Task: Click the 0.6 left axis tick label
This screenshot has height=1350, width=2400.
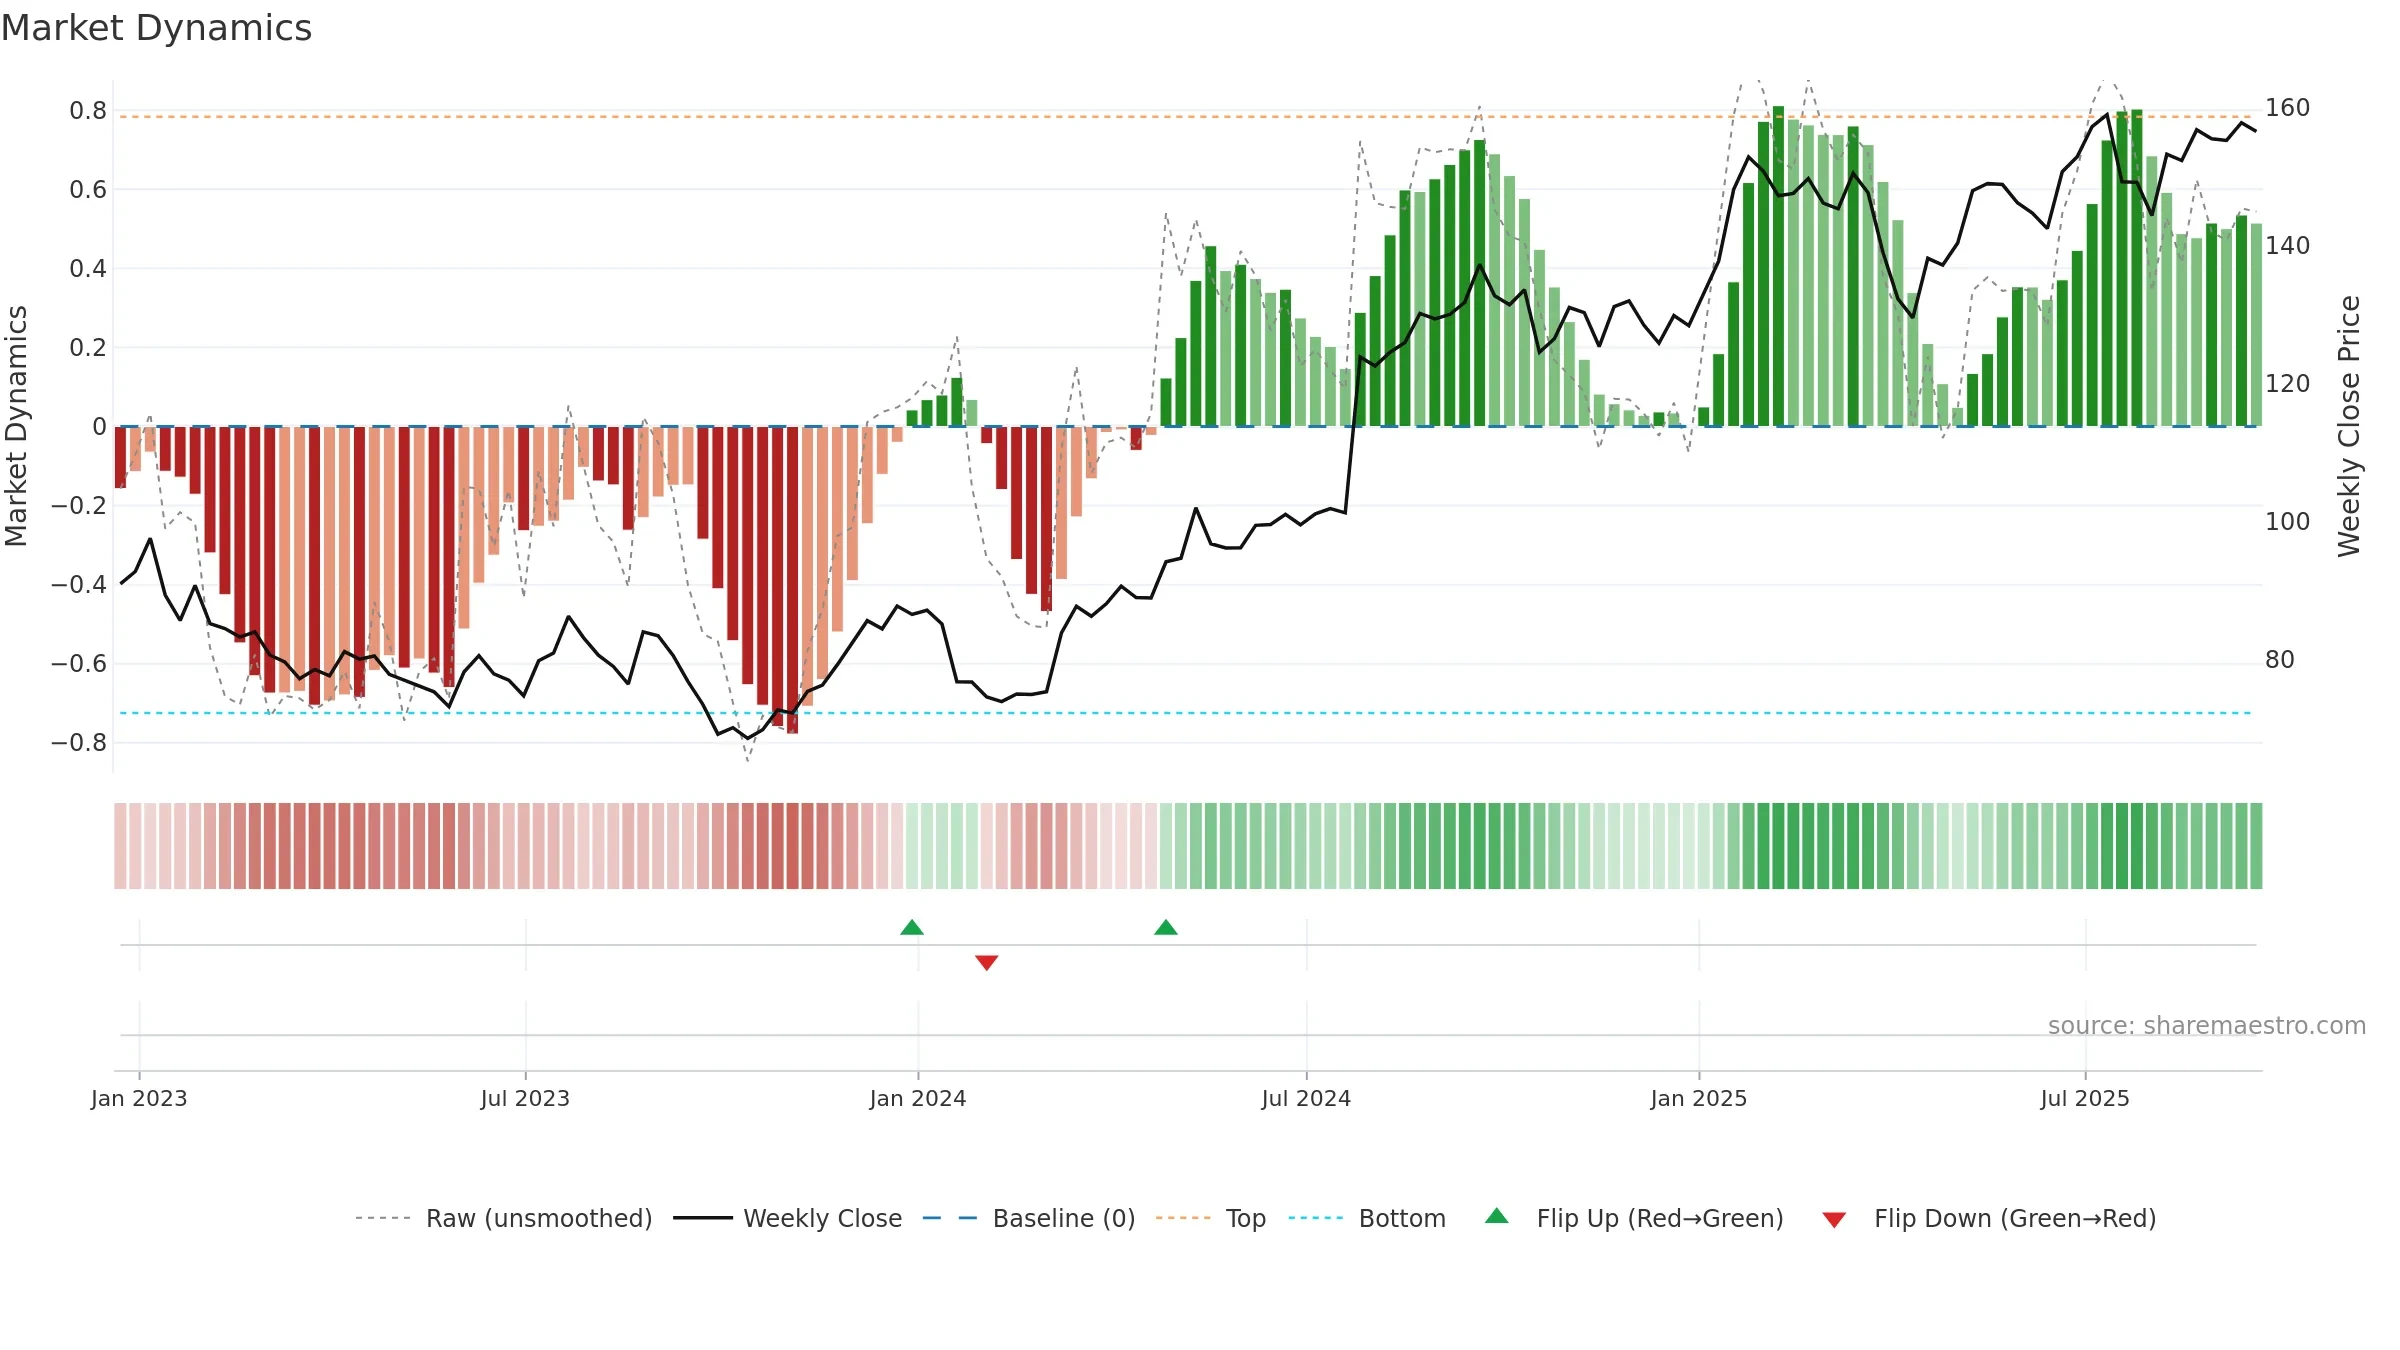Action: [88, 189]
